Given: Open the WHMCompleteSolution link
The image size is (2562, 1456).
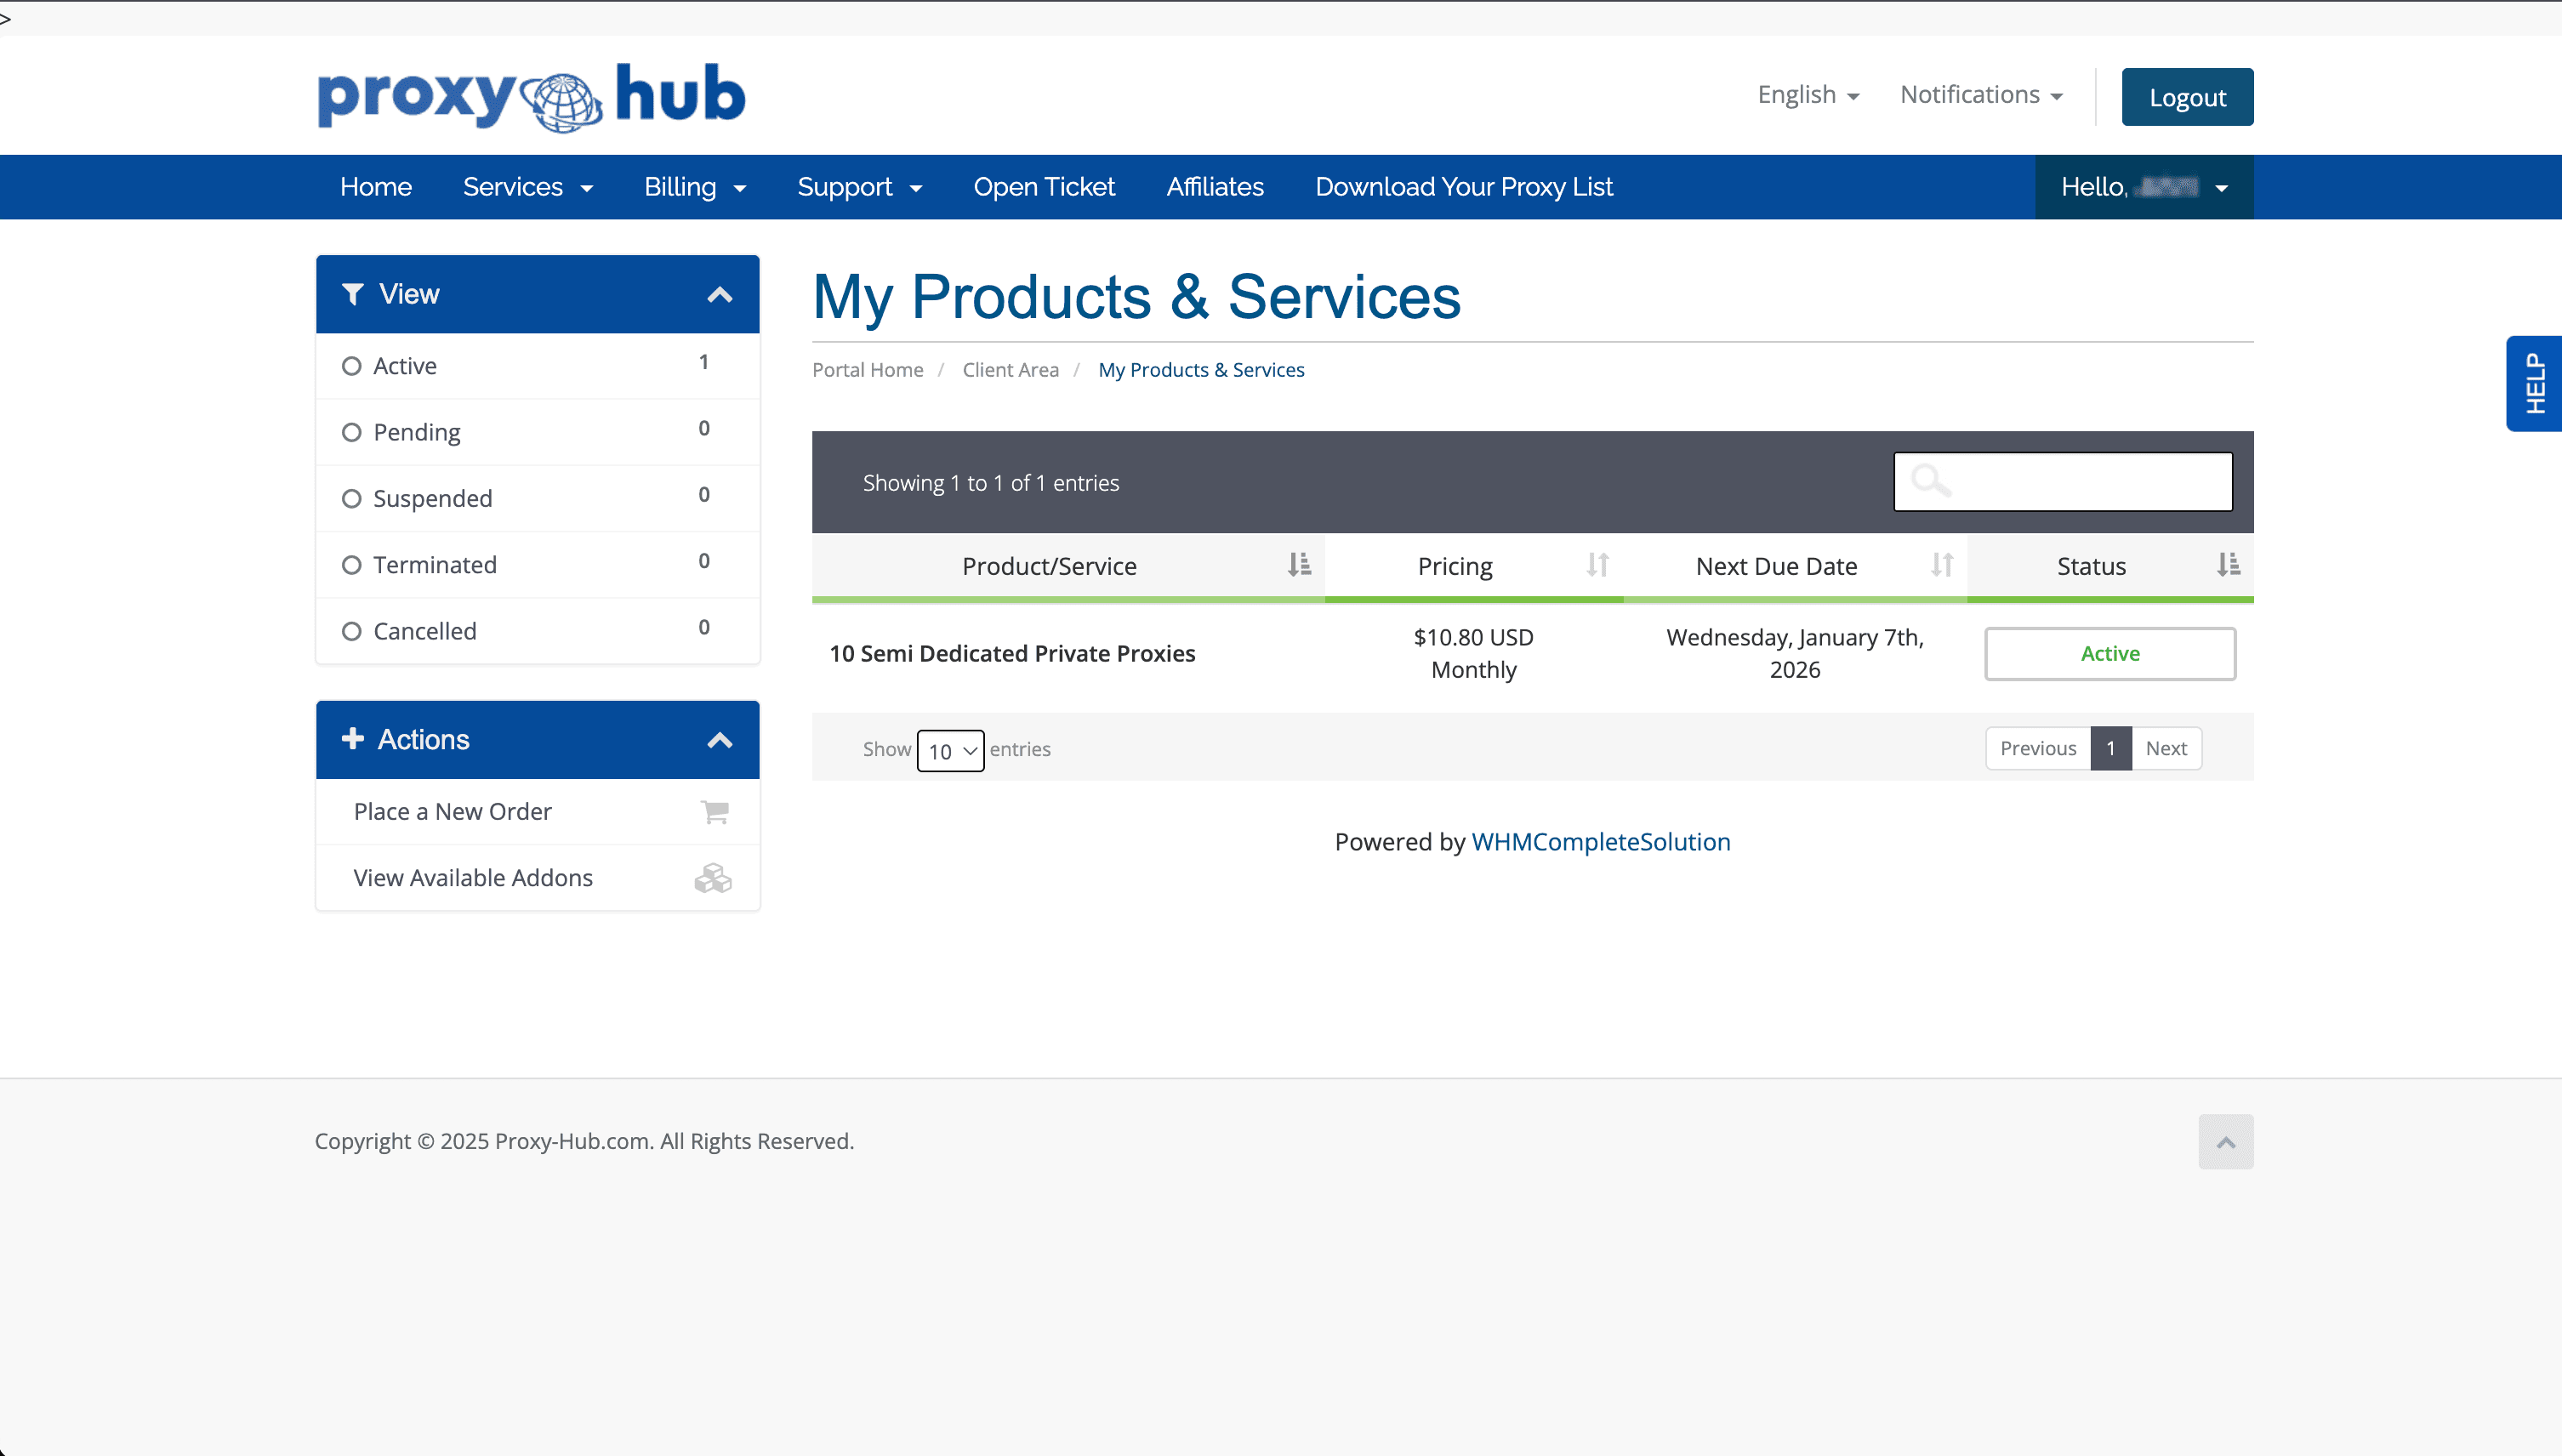Looking at the screenshot, I should pos(1601,841).
